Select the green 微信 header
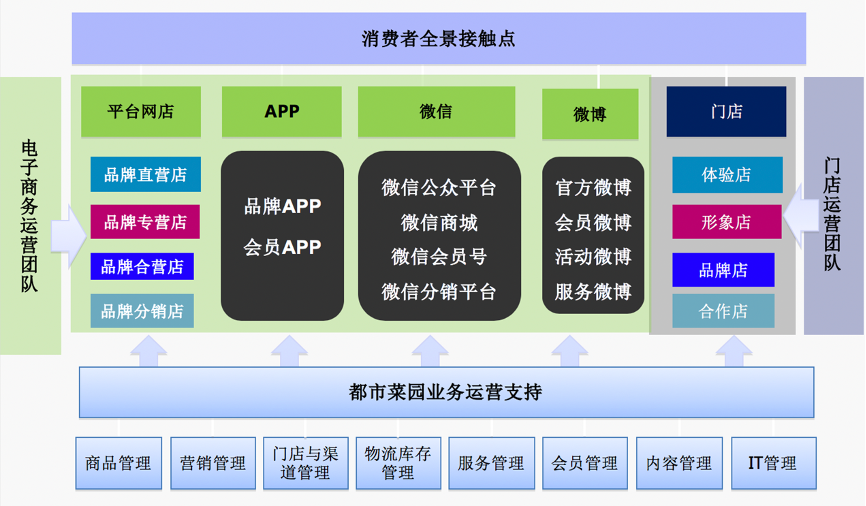The image size is (866, 506). pyautogui.click(x=436, y=111)
